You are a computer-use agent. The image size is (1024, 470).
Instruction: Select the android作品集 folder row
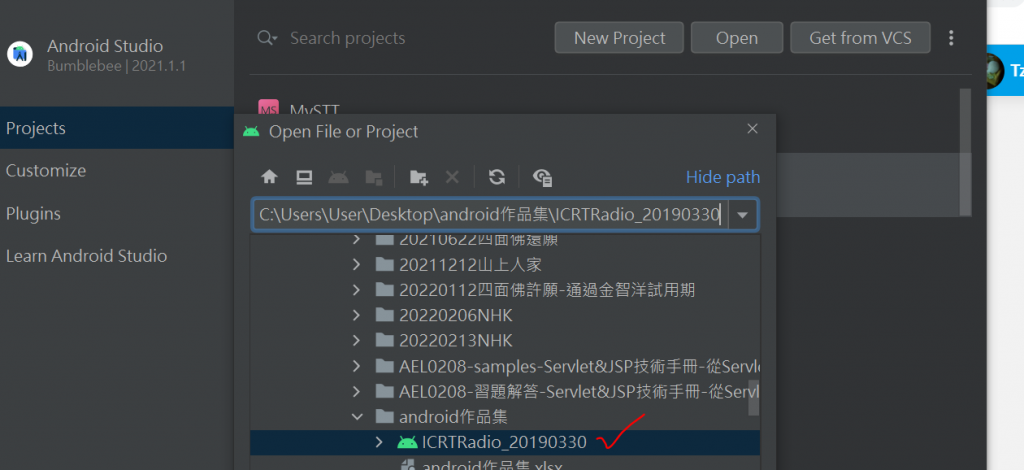[505, 416]
